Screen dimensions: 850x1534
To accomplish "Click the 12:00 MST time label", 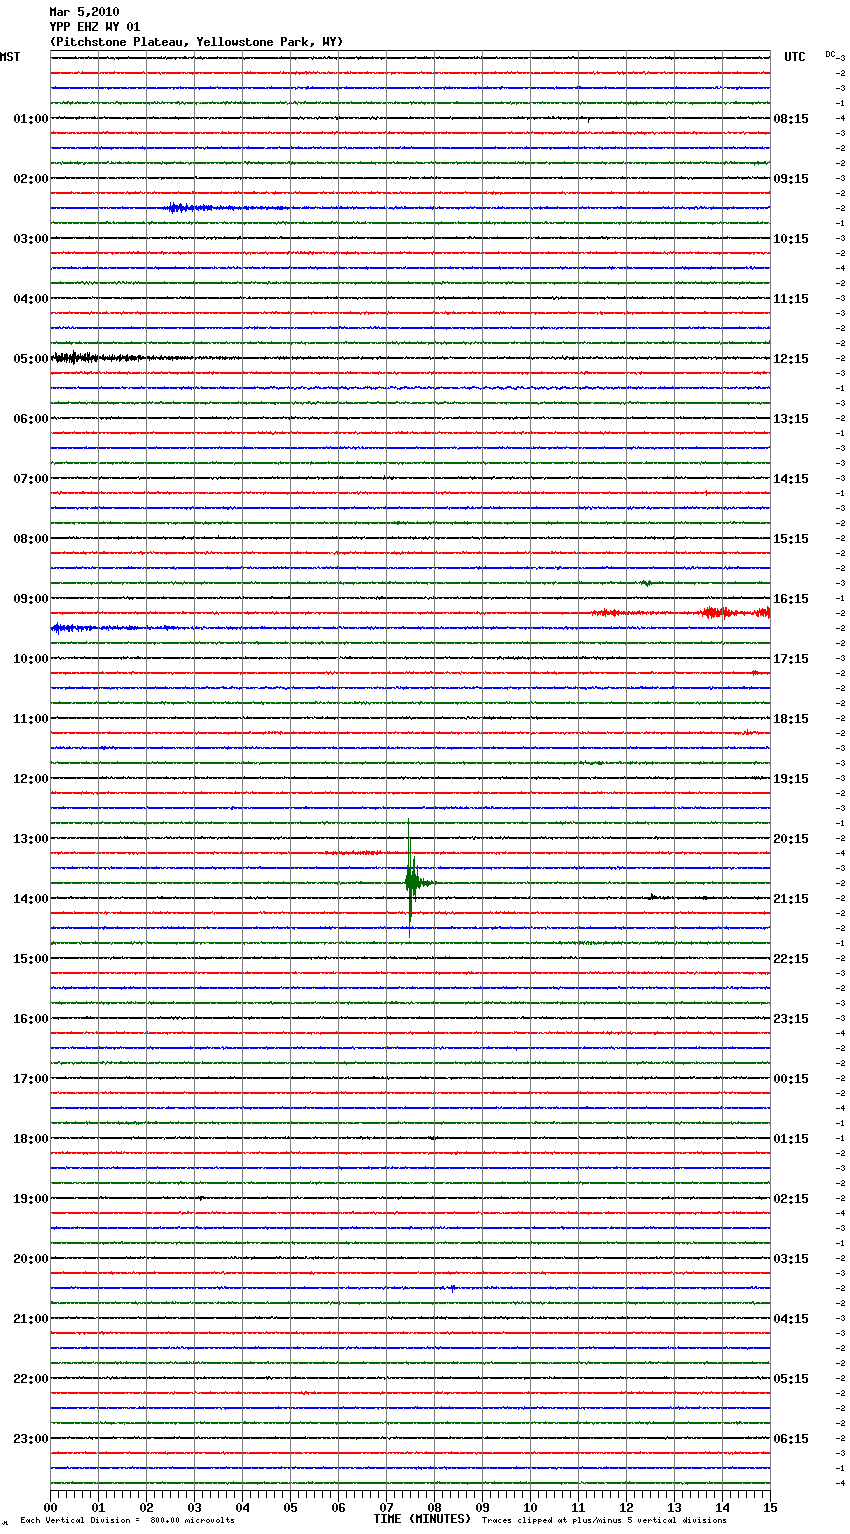I will (x=30, y=779).
